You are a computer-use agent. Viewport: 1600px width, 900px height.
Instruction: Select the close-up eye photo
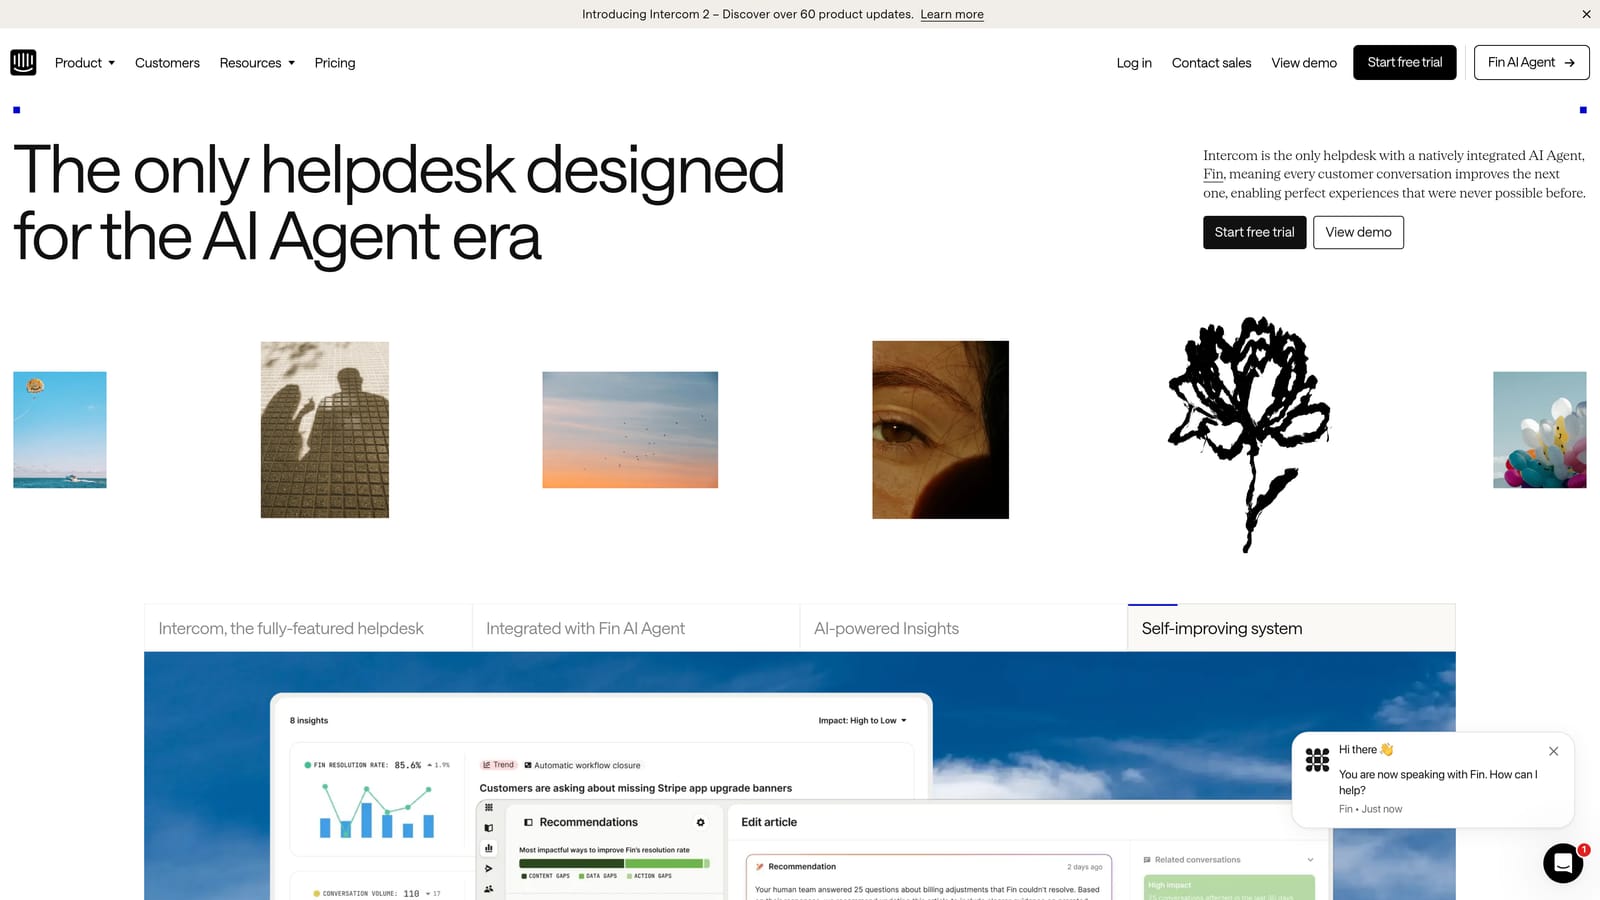(x=940, y=430)
